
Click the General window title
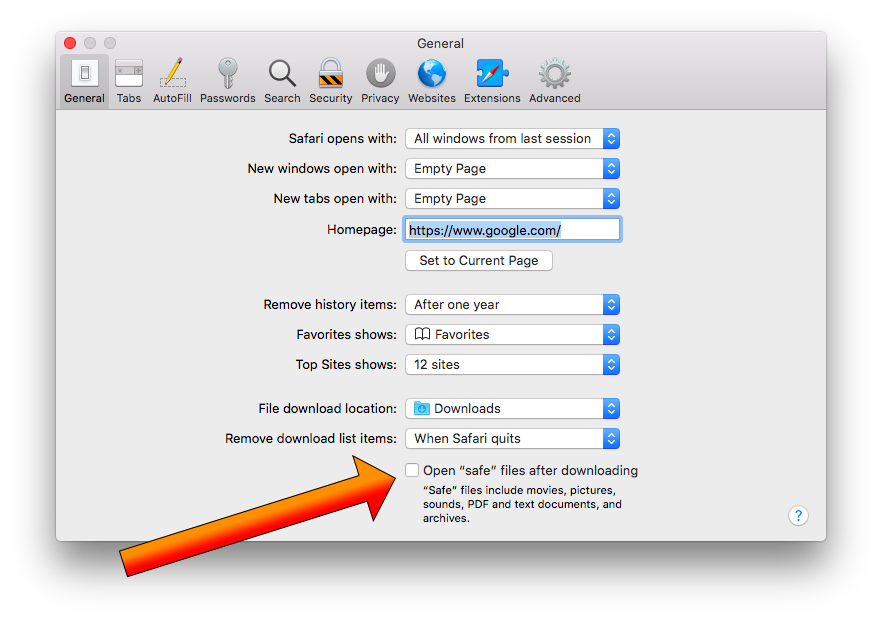pyautogui.click(x=440, y=43)
